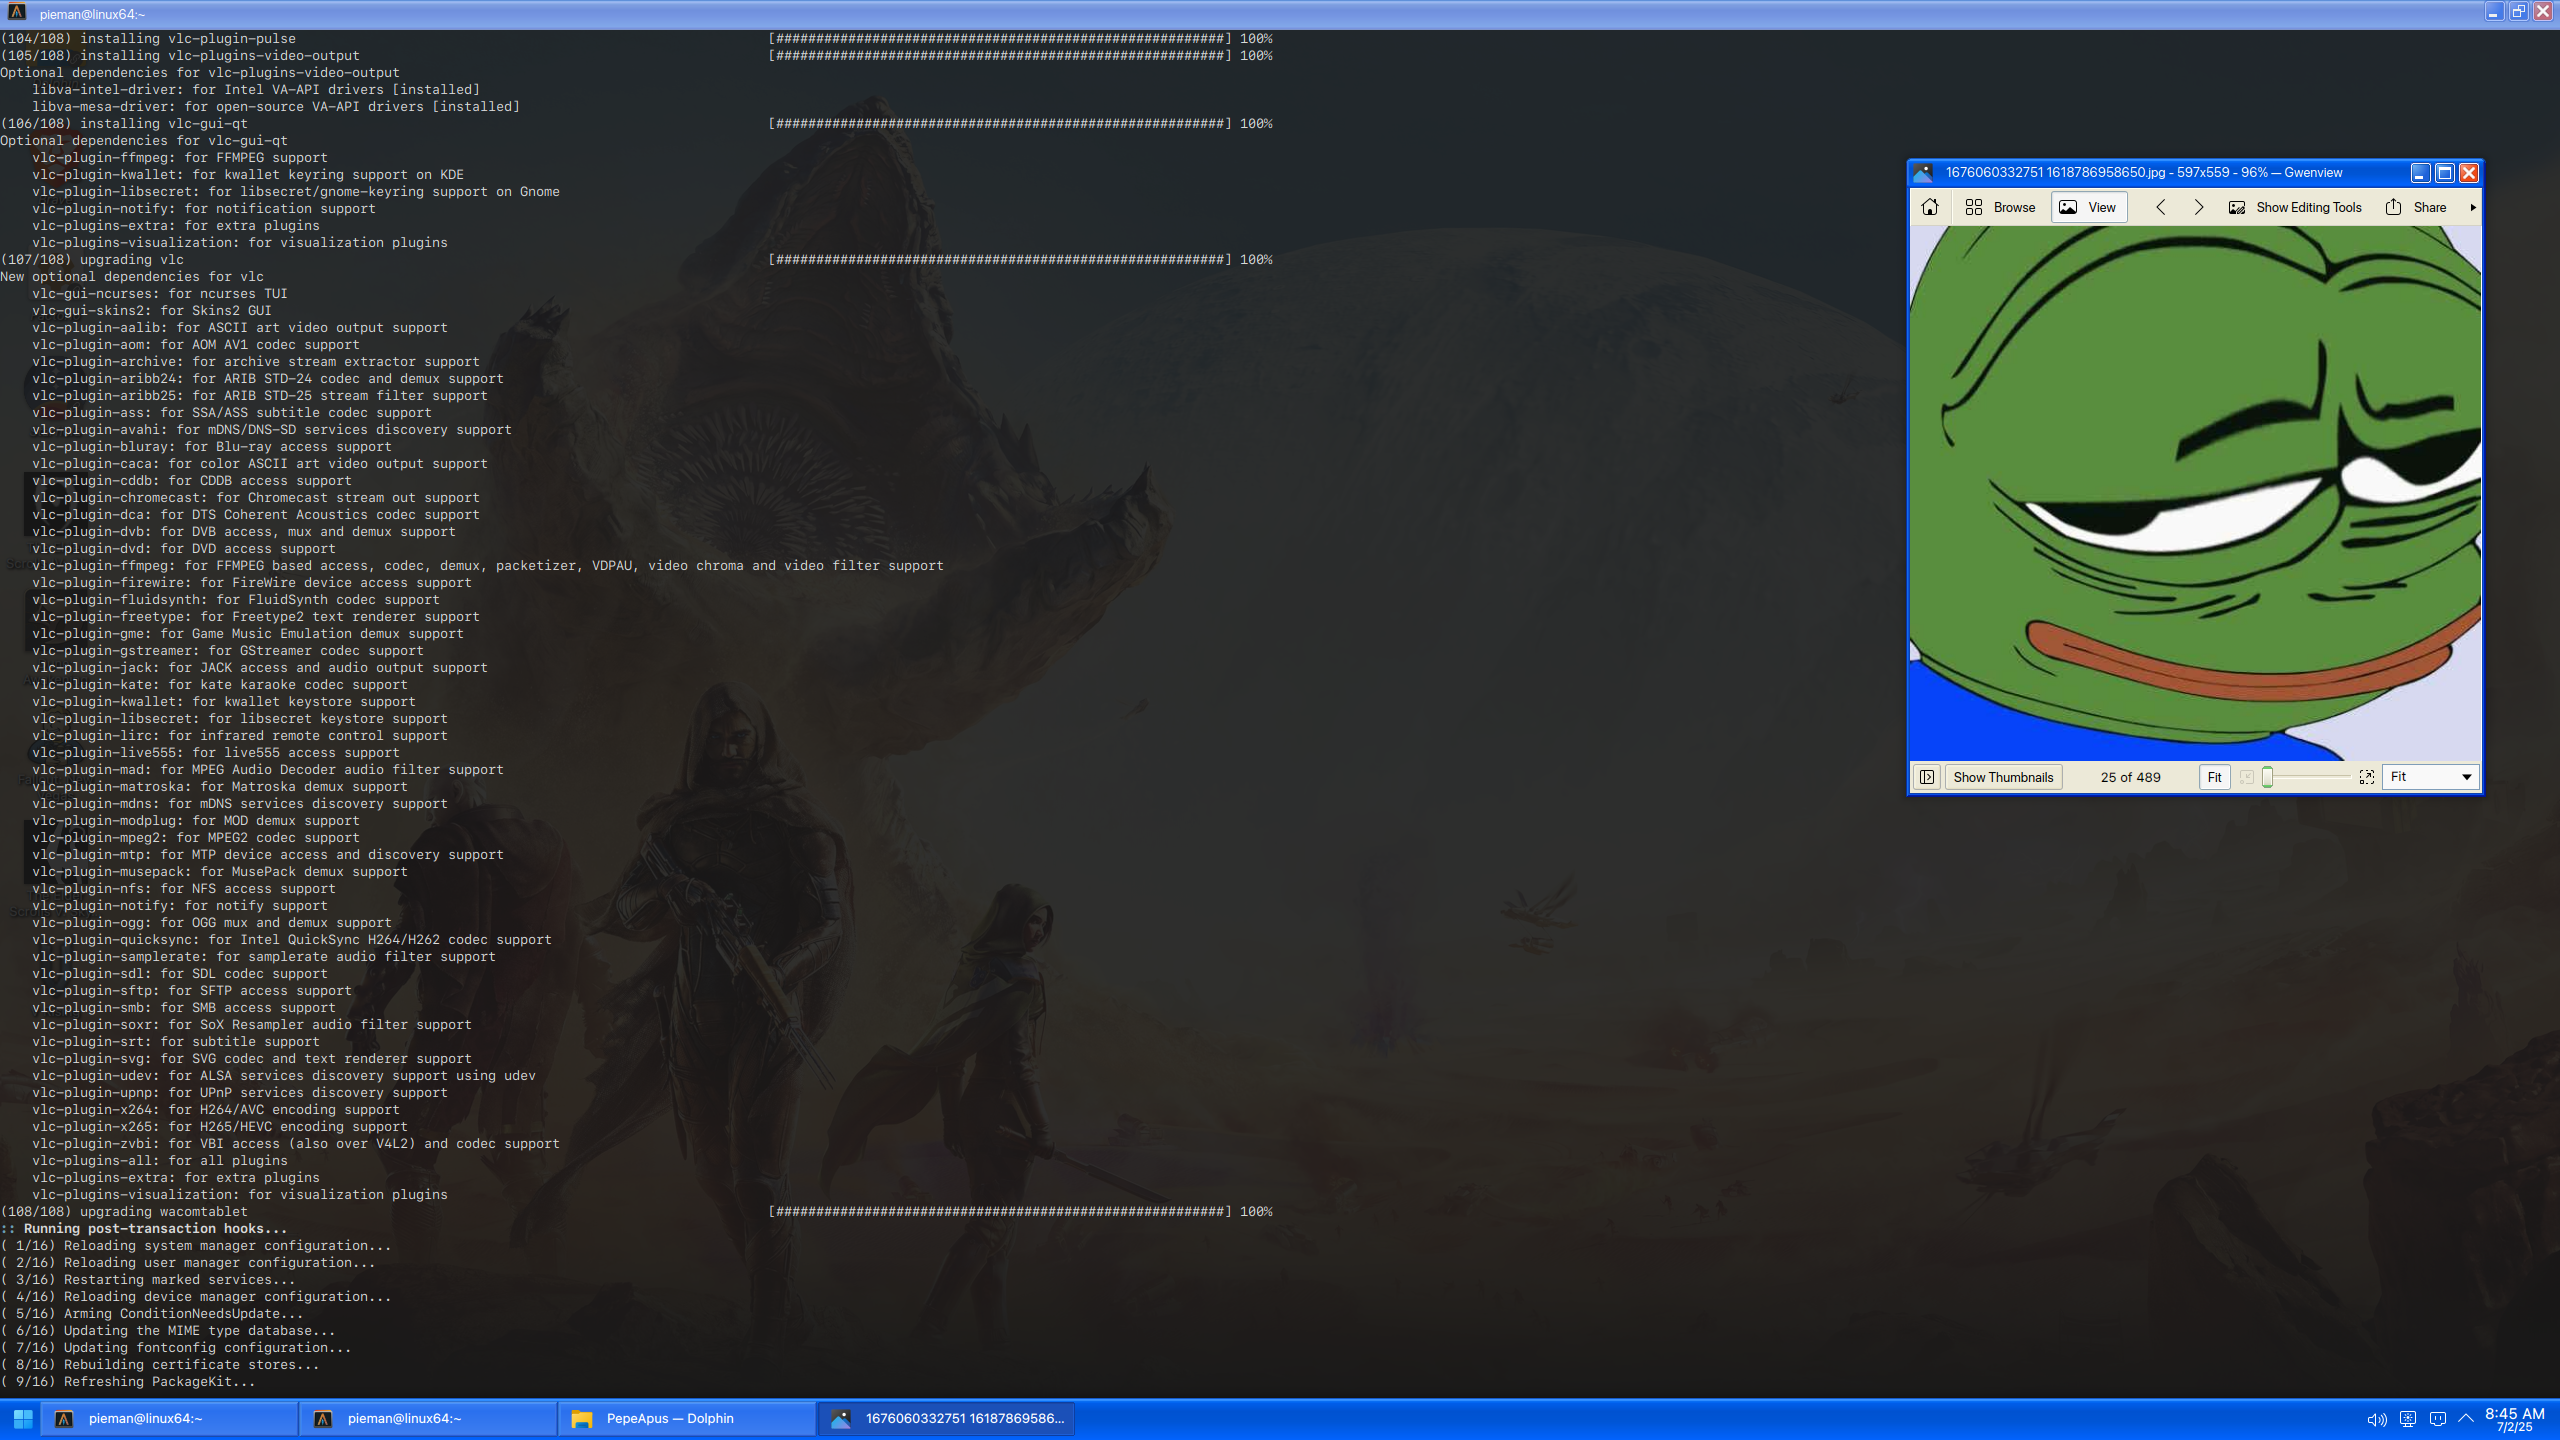
Task: Open the Share menu in Gwenview
Action: 2416,207
